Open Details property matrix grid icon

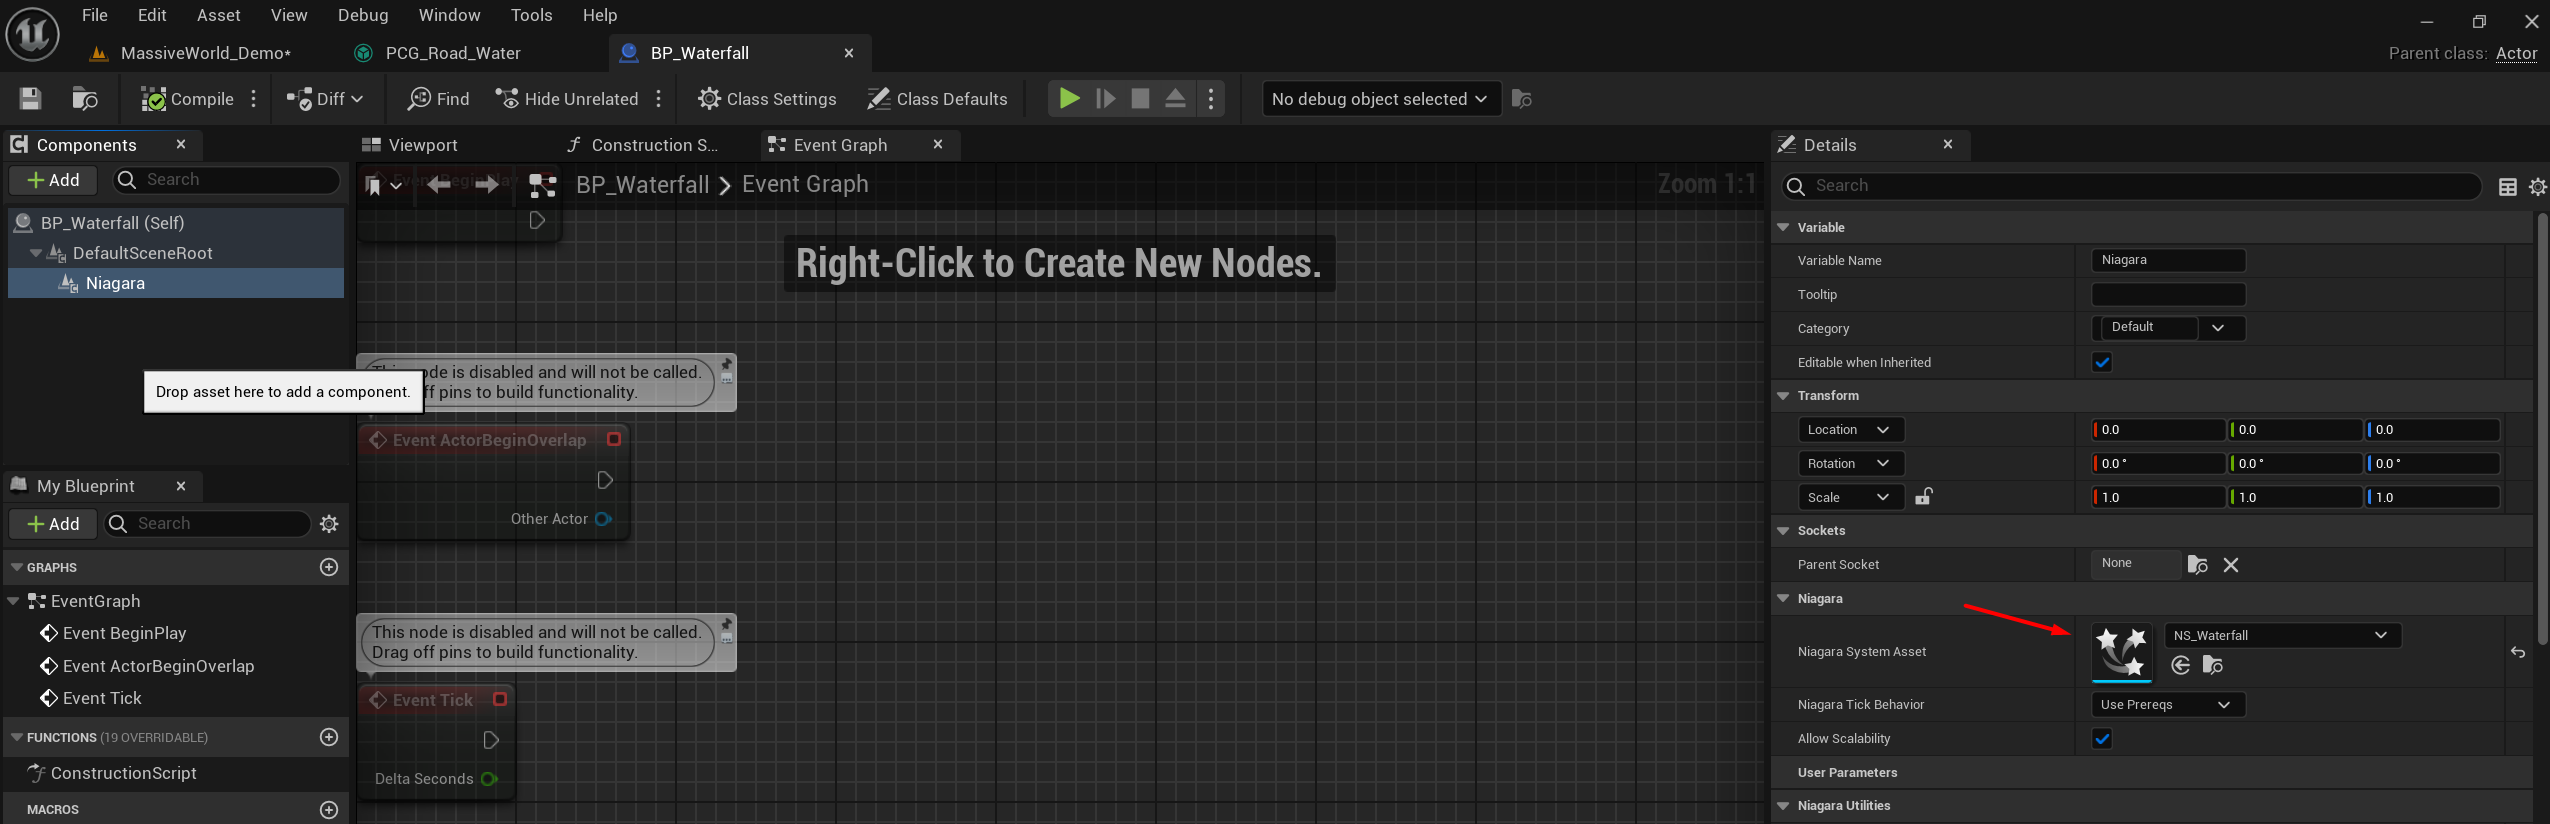coord(2507,187)
